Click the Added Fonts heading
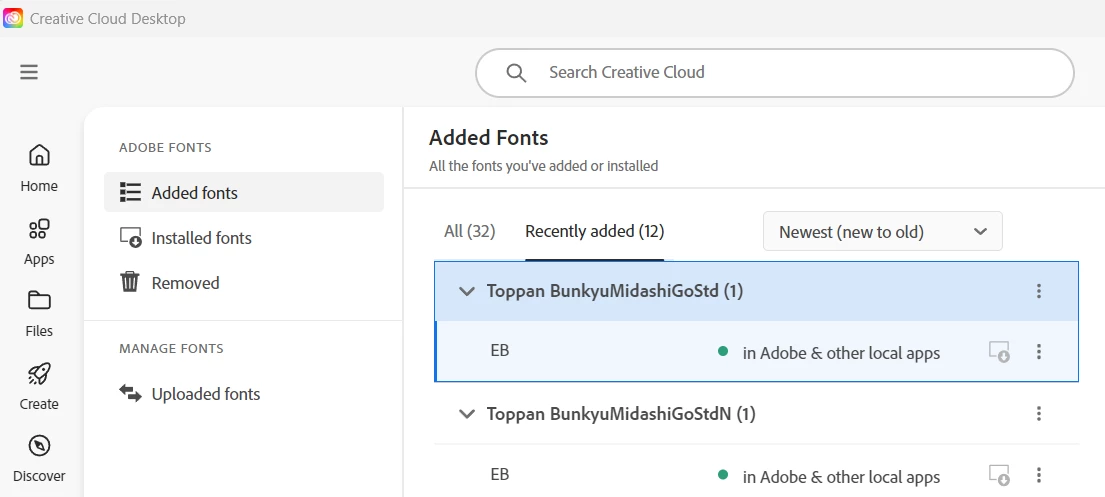 click(x=488, y=137)
